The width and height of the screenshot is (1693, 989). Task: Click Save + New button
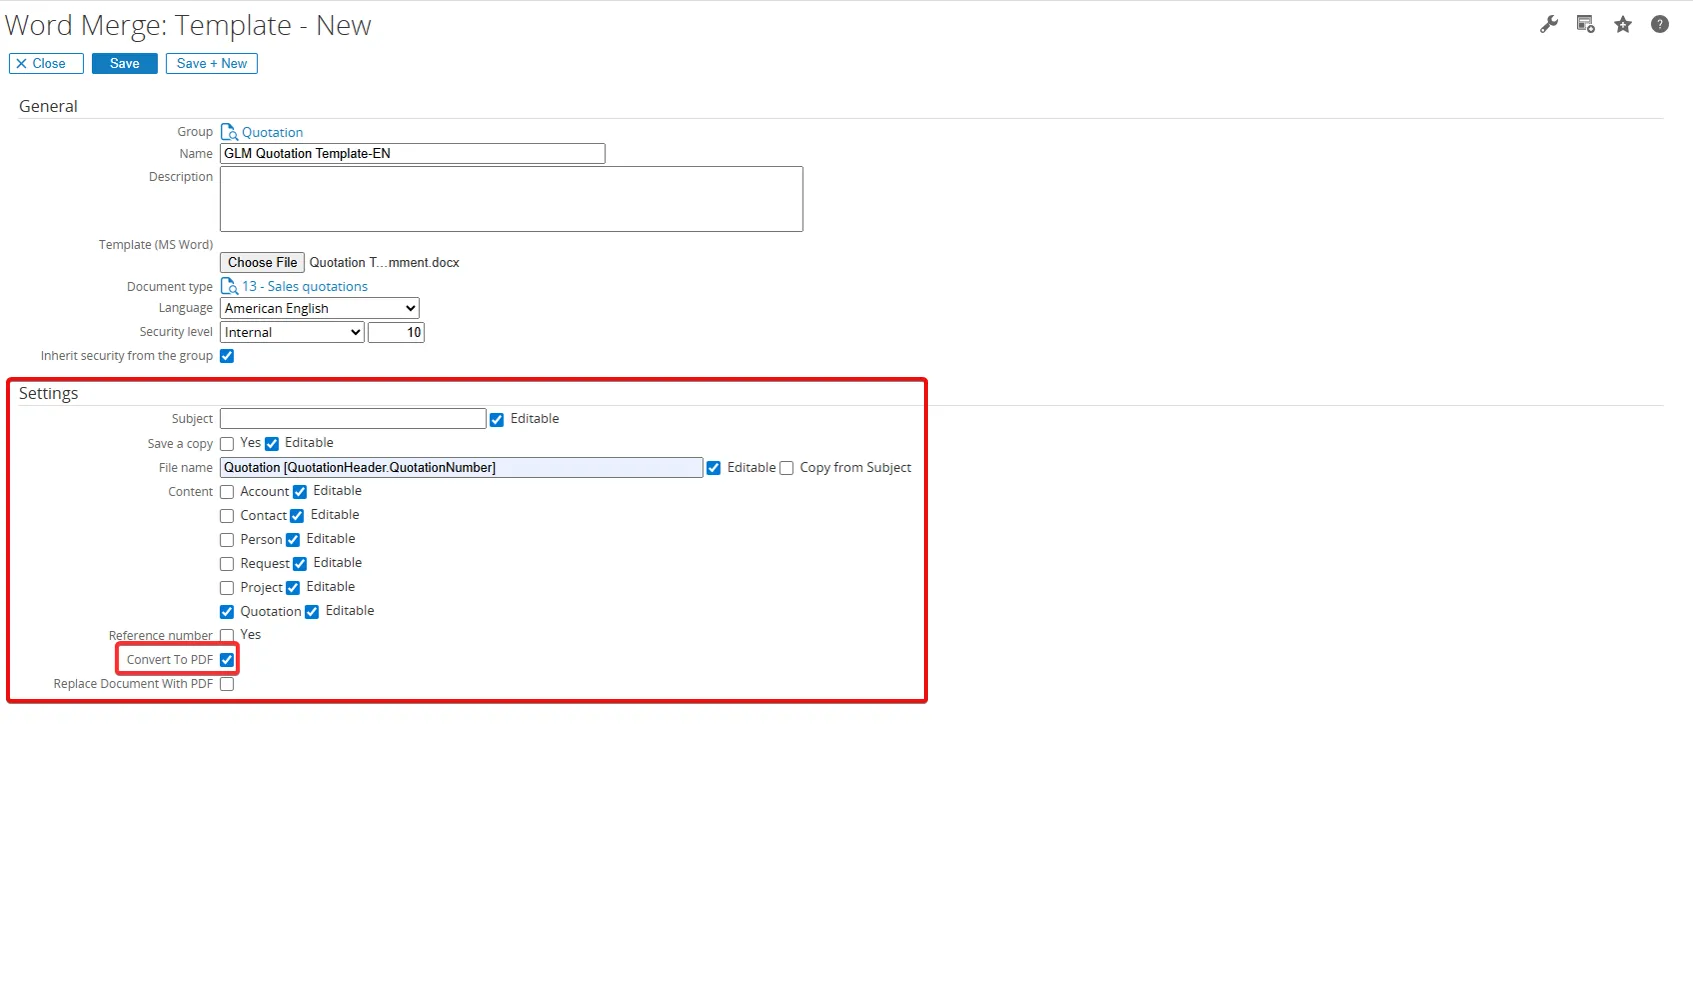tap(211, 64)
